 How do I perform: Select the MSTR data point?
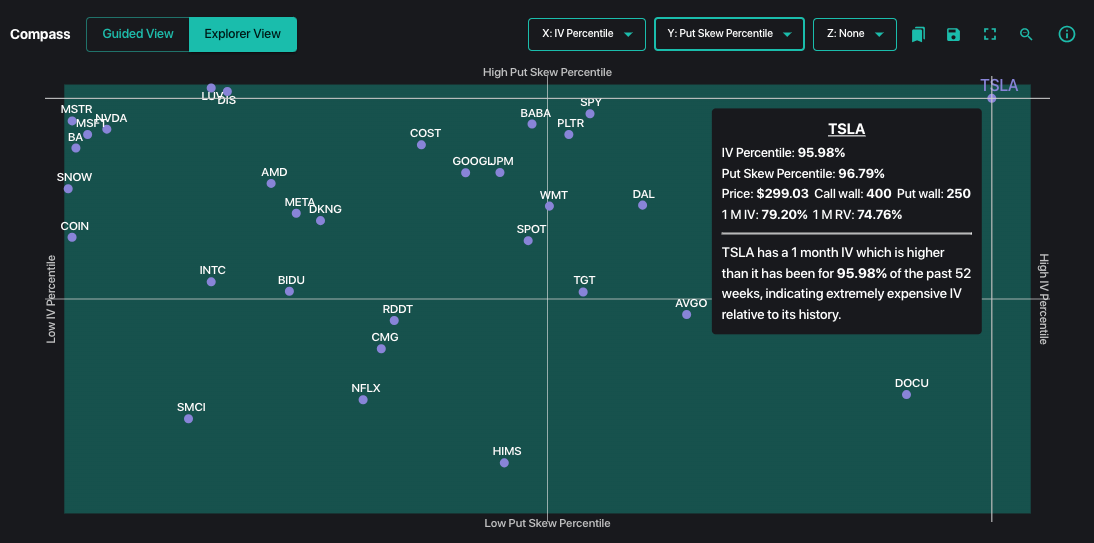tap(72, 121)
